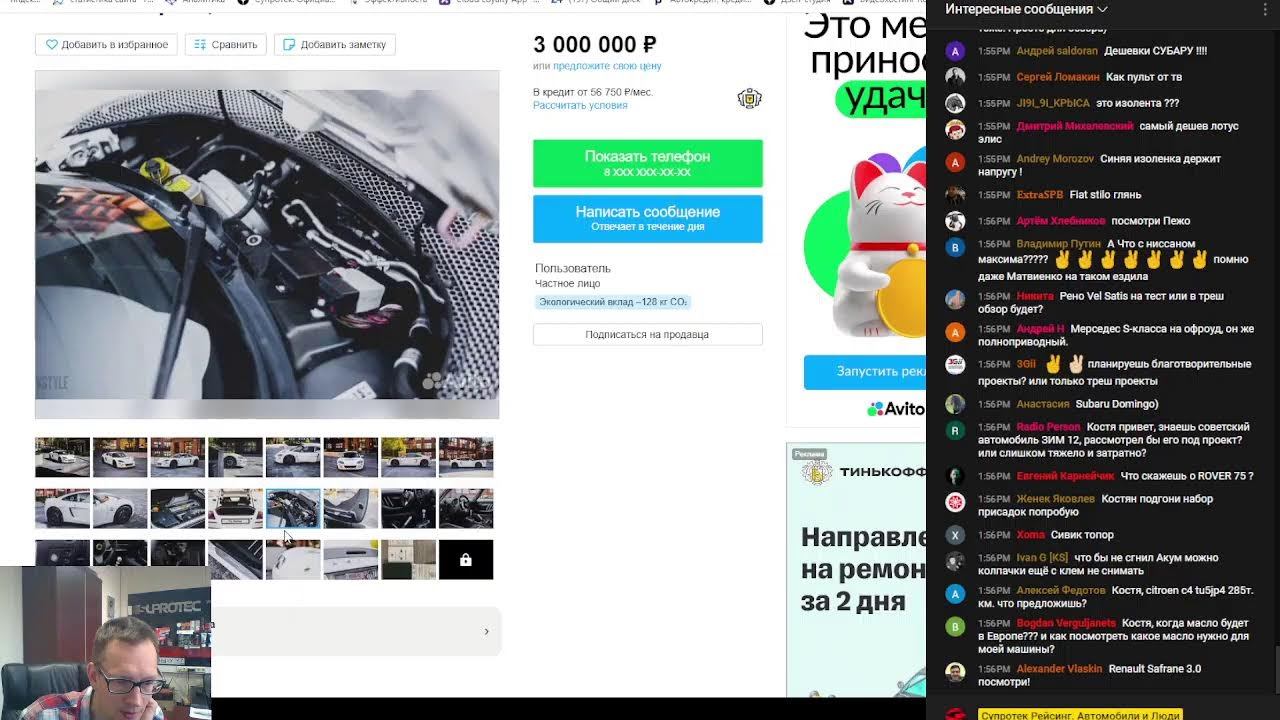Expand the collapsed section chevron below thumbnails
Screen dimensions: 1280x720
pos(486,631)
